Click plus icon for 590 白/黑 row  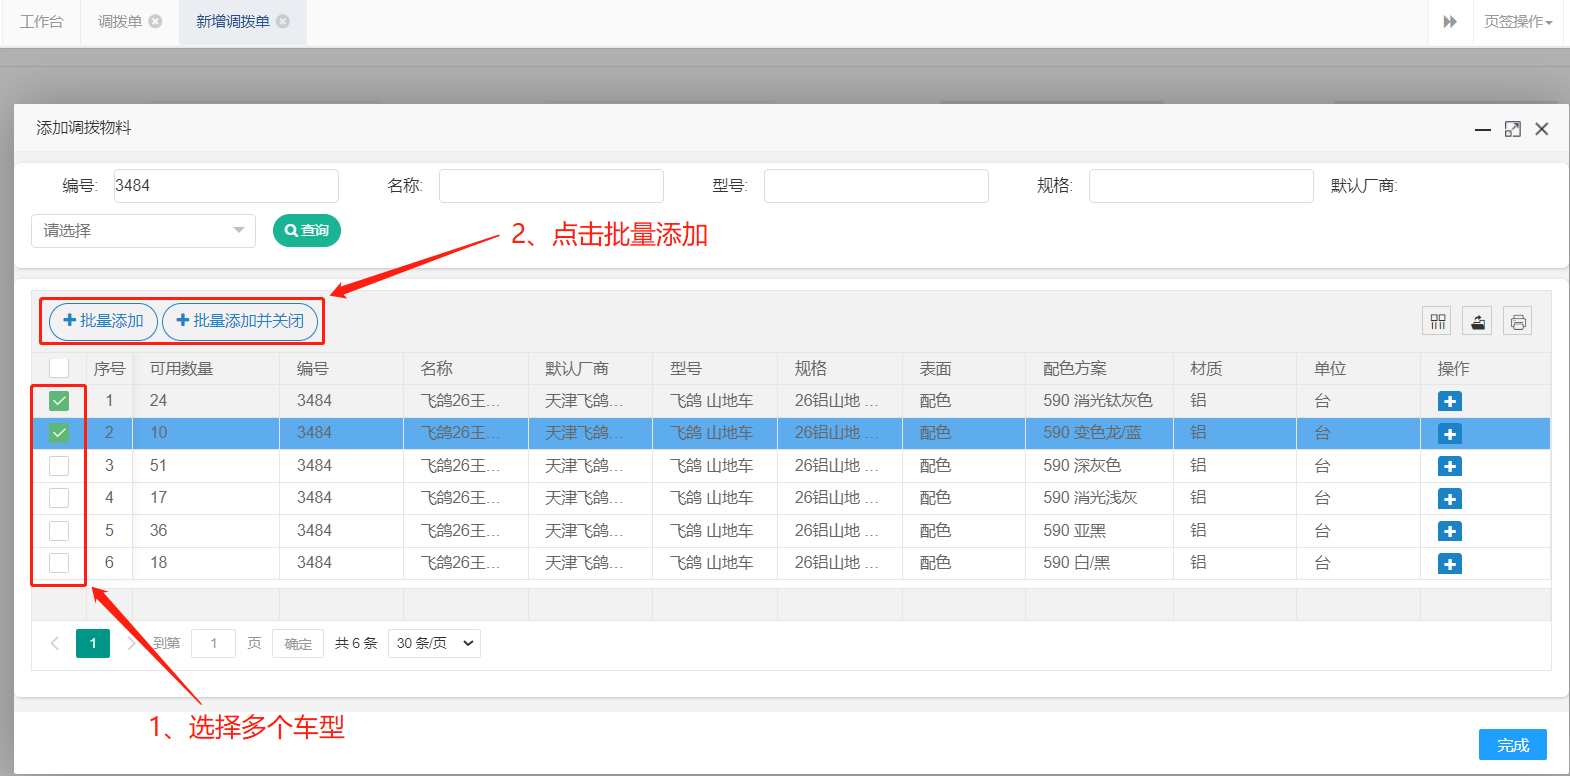click(1449, 564)
